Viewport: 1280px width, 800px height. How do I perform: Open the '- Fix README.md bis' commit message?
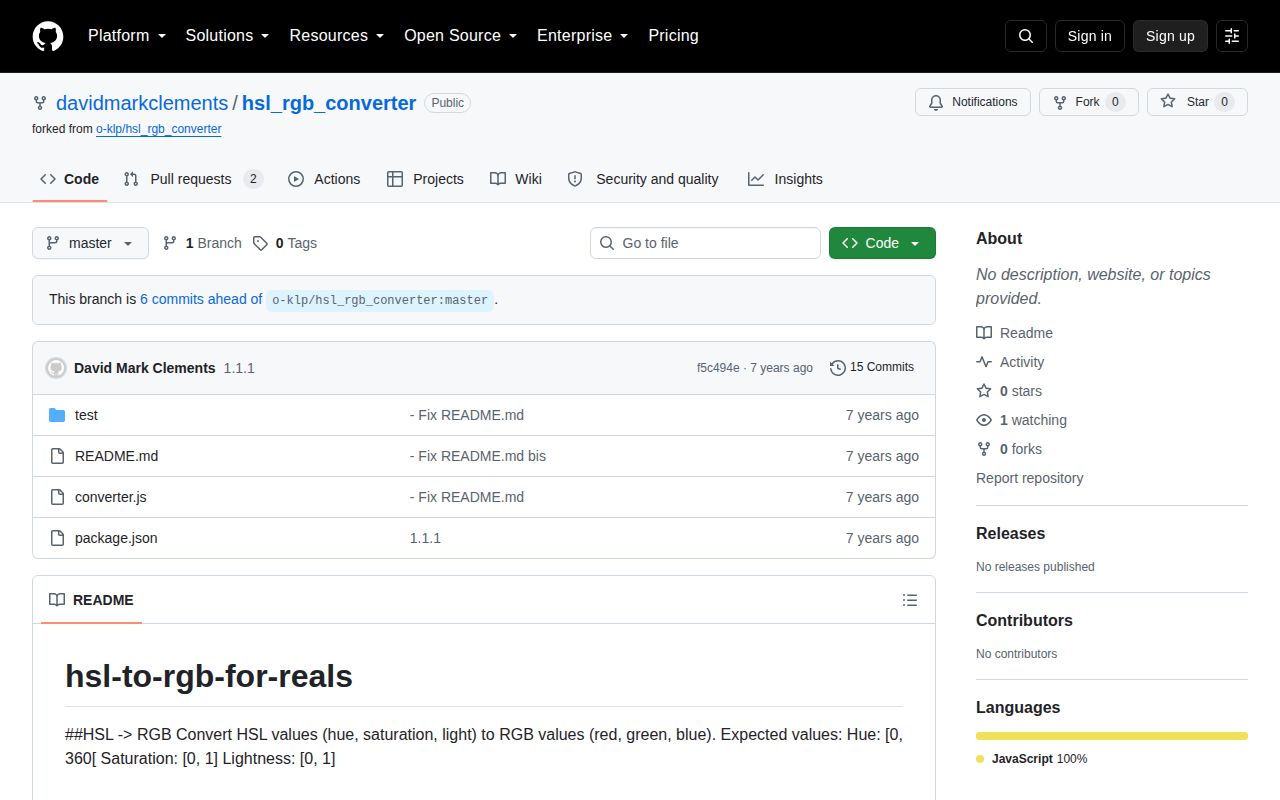point(478,456)
